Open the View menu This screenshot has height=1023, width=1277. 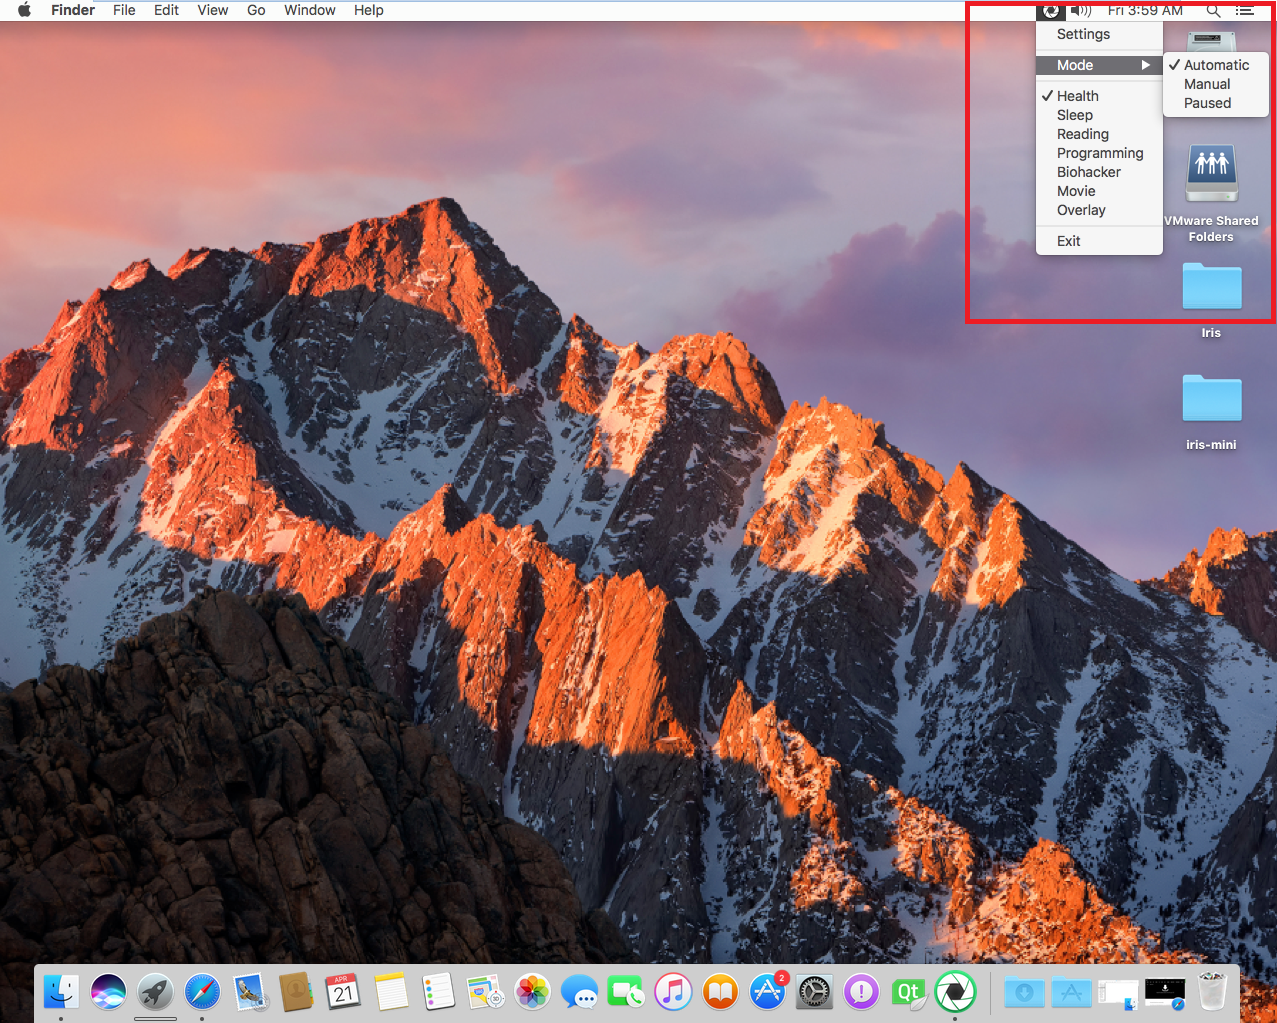pos(212,10)
